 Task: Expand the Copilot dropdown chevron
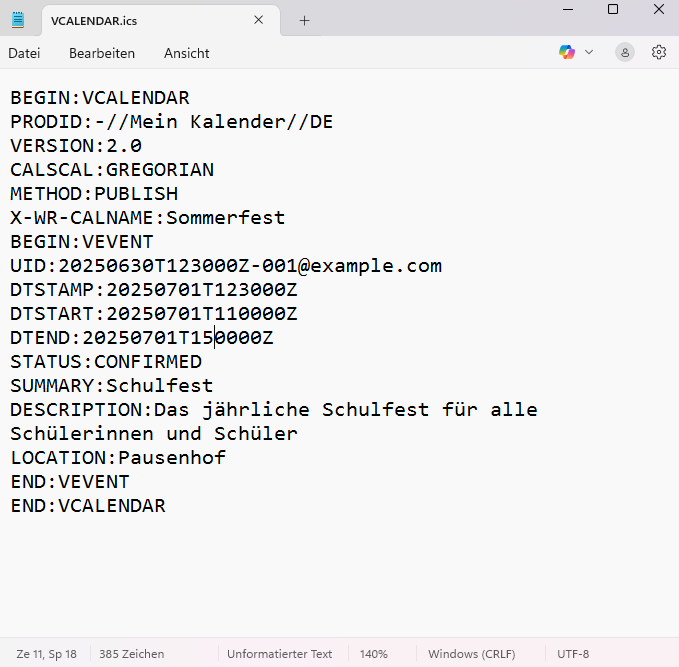pos(589,52)
